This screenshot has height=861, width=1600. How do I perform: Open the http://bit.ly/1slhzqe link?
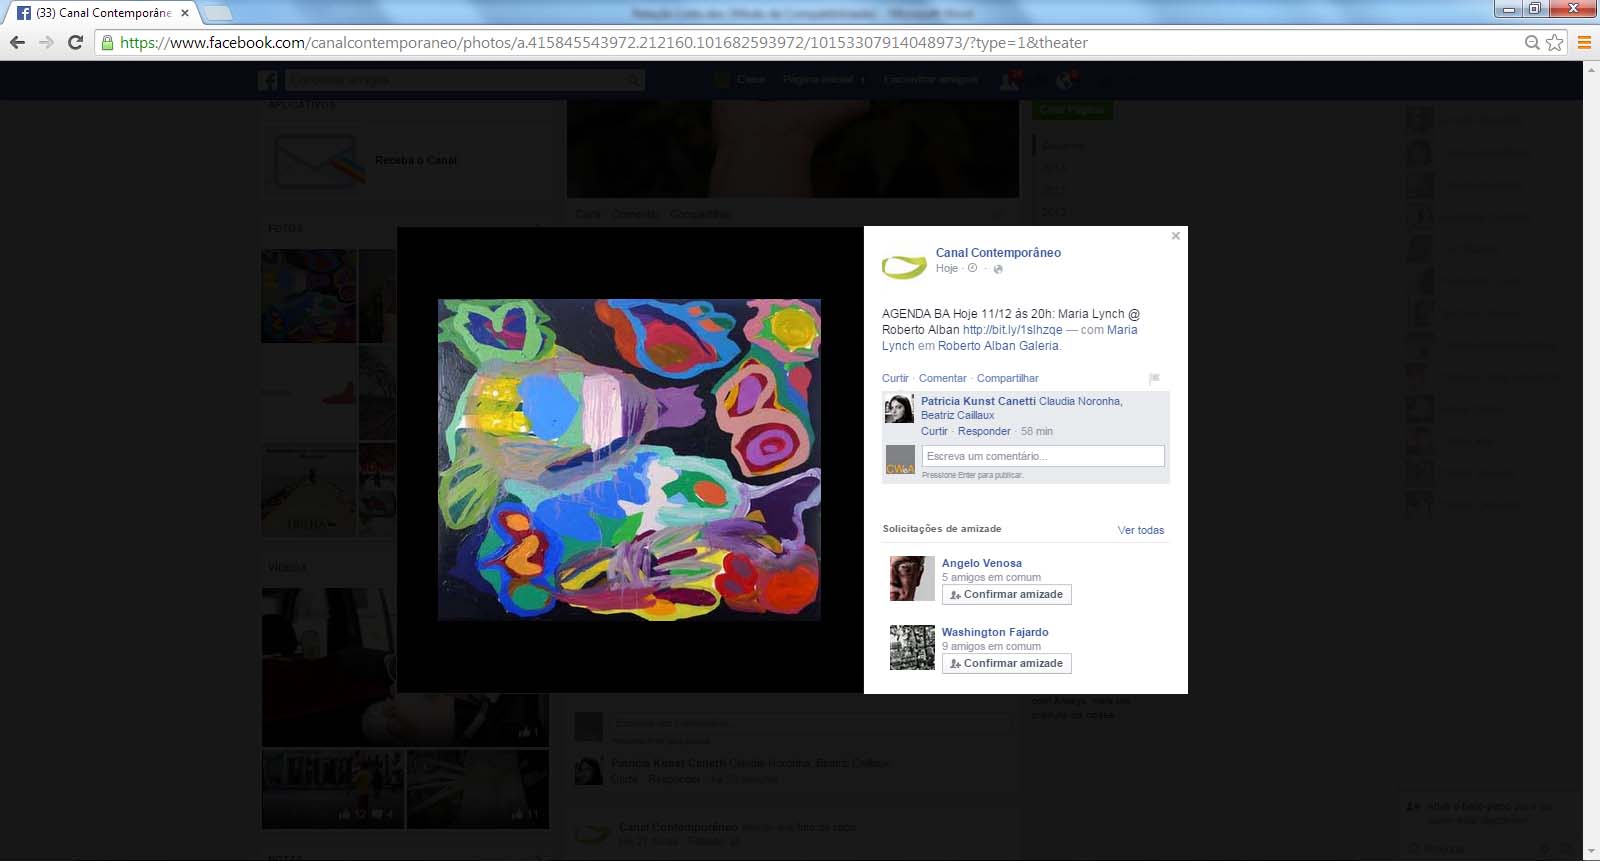point(1013,330)
